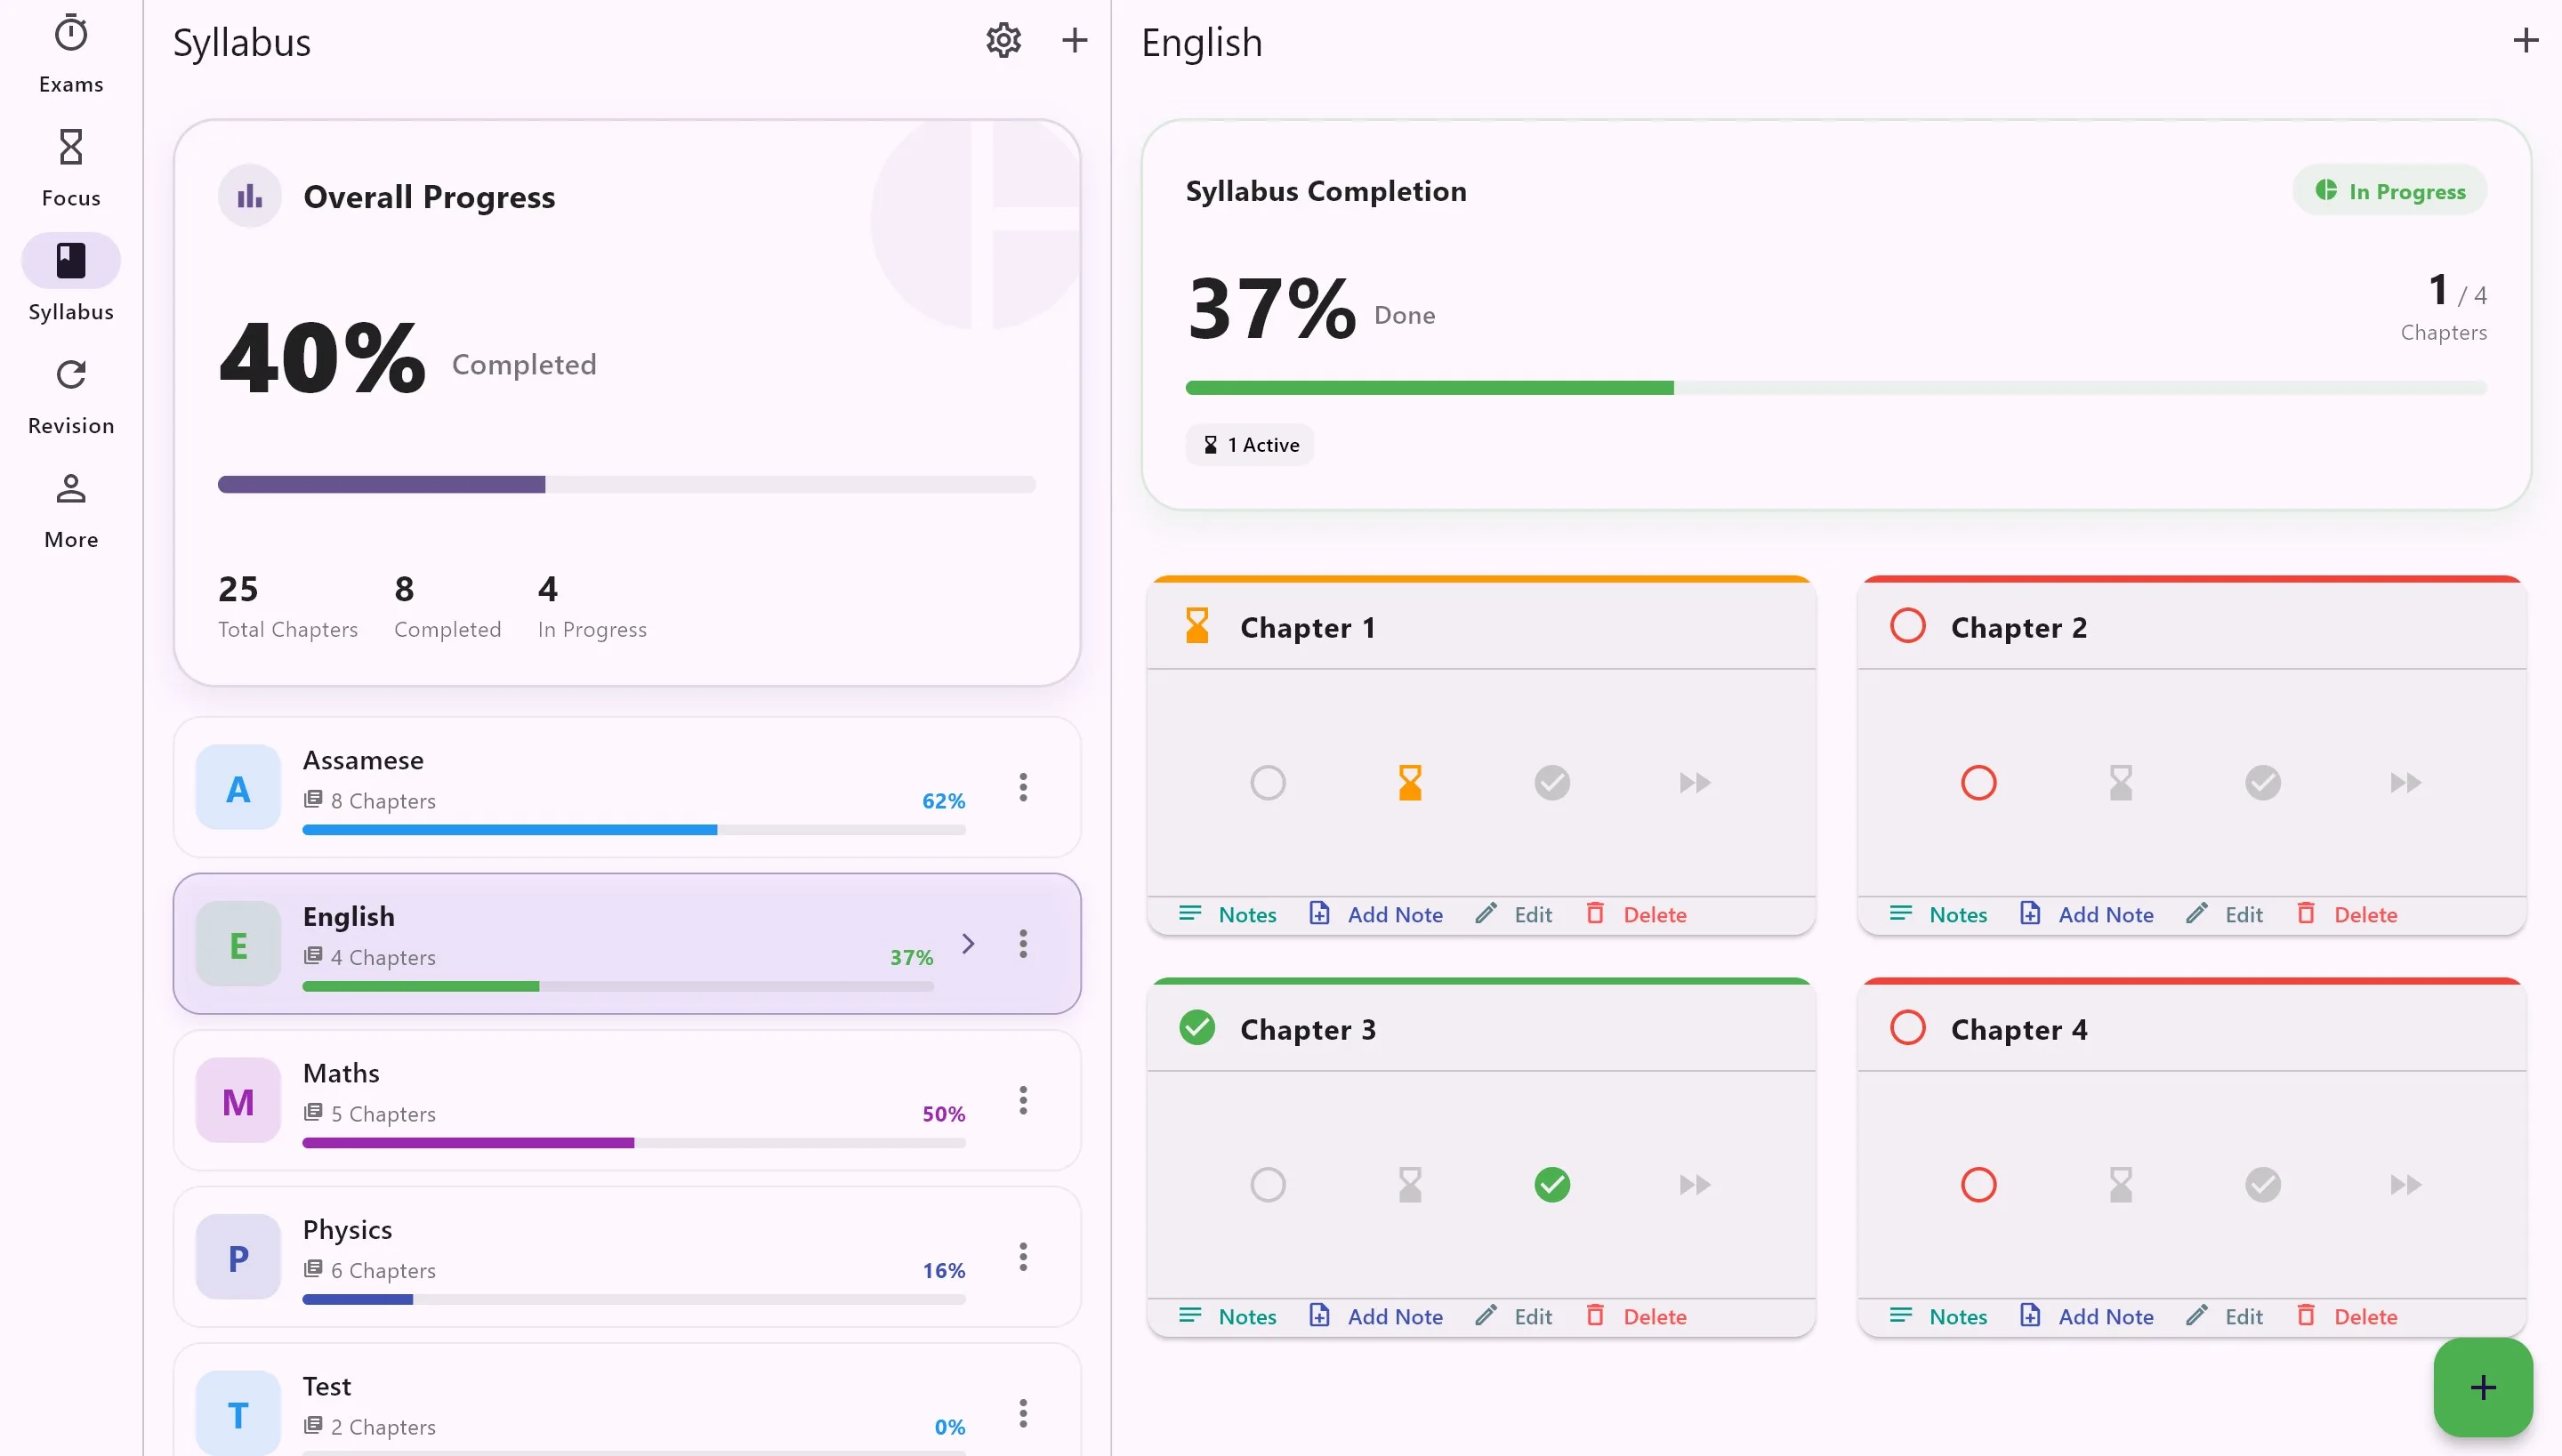2562x1456 pixels.
Task: Click the English syllabus completion progress bar
Action: click(x=1835, y=388)
